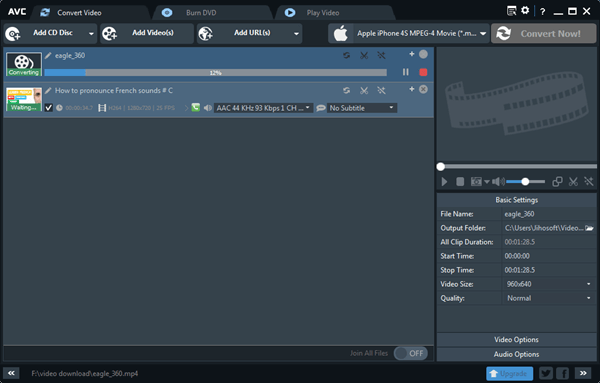The height and width of the screenshot is (383, 600).
Task: Expand the Add URL(s) dropdown arrow
Action: 296,34
